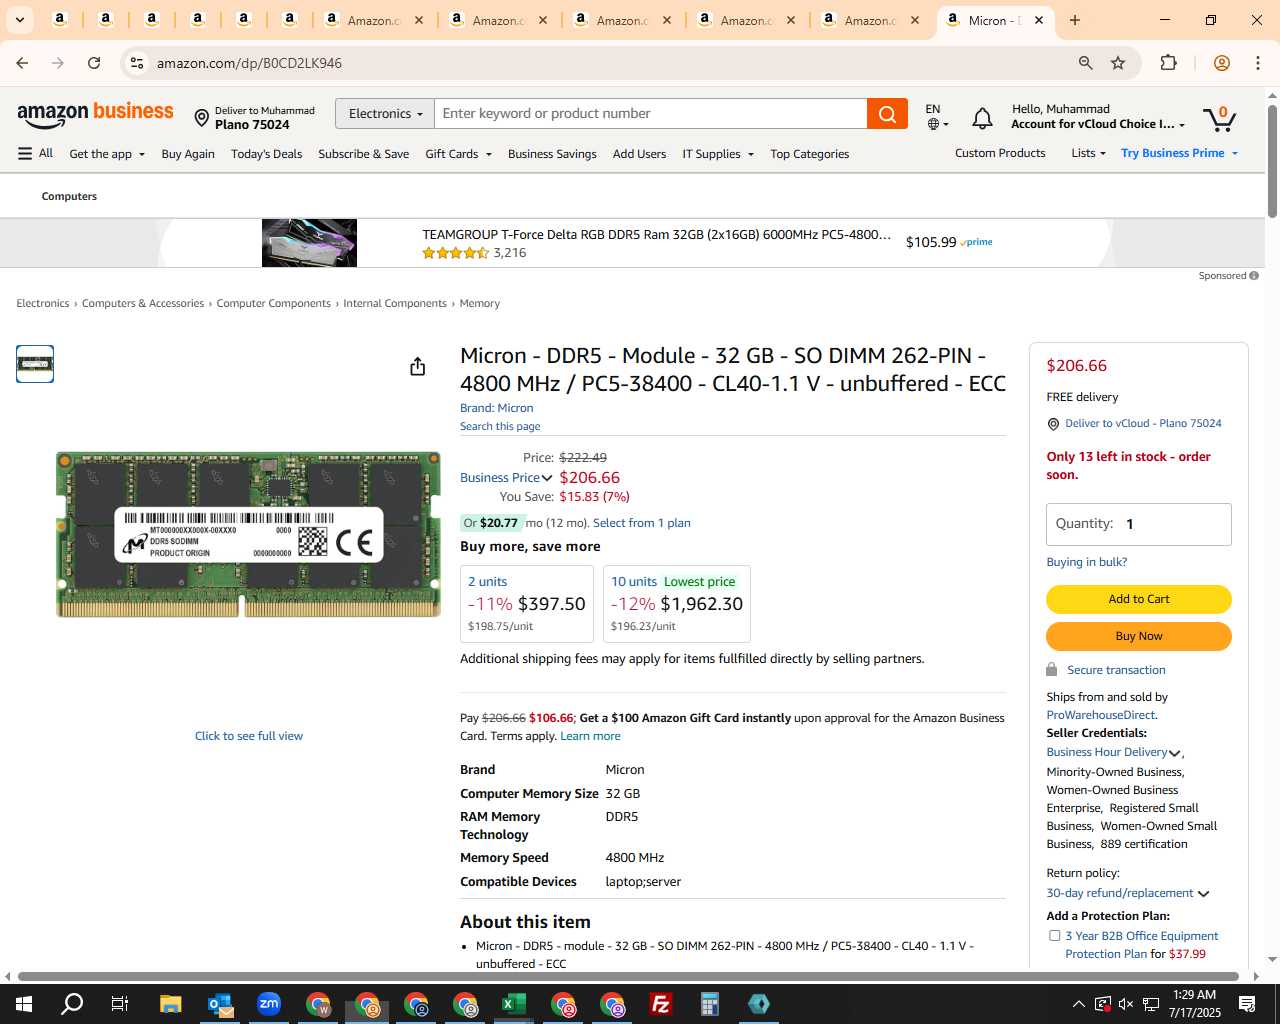This screenshot has height=1024, width=1280.
Task: Open the browser extensions puzzle icon
Action: tap(1168, 63)
